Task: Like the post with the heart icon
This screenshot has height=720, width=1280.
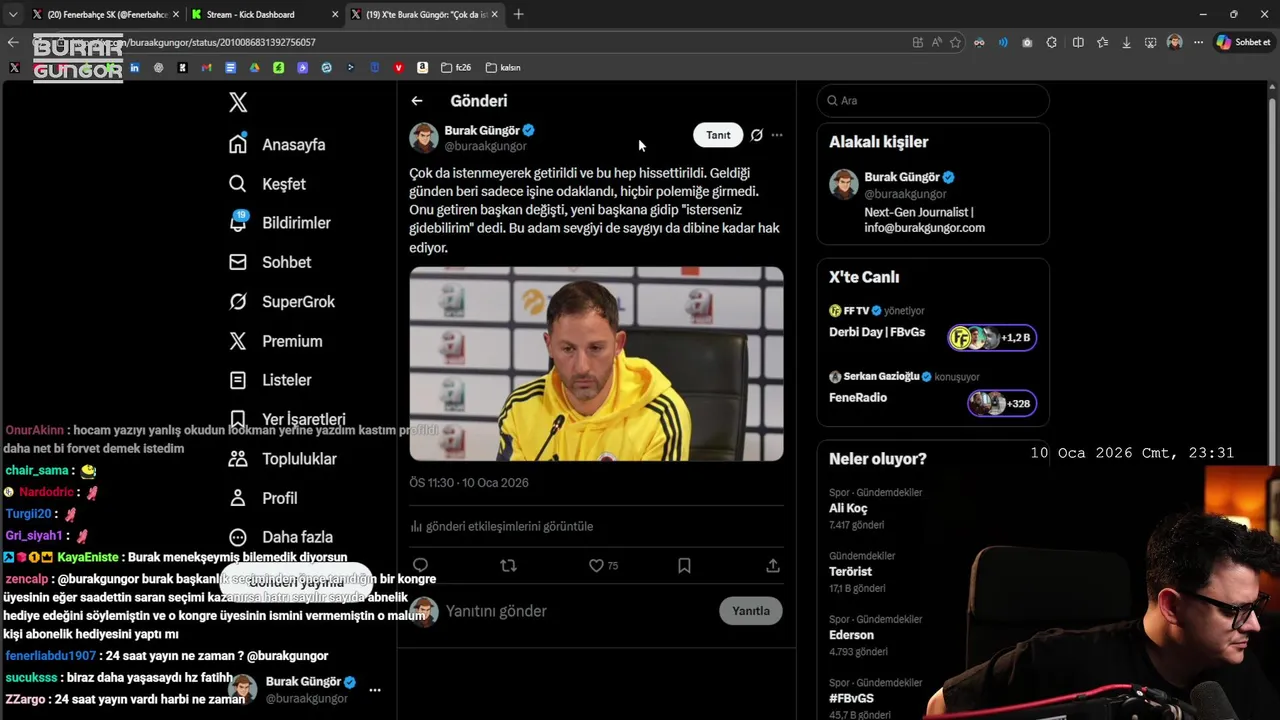Action: click(x=596, y=566)
